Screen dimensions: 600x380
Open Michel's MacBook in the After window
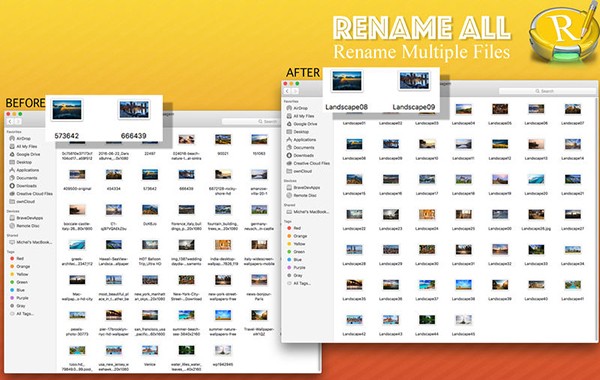pyautogui.click(x=308, y=212)
